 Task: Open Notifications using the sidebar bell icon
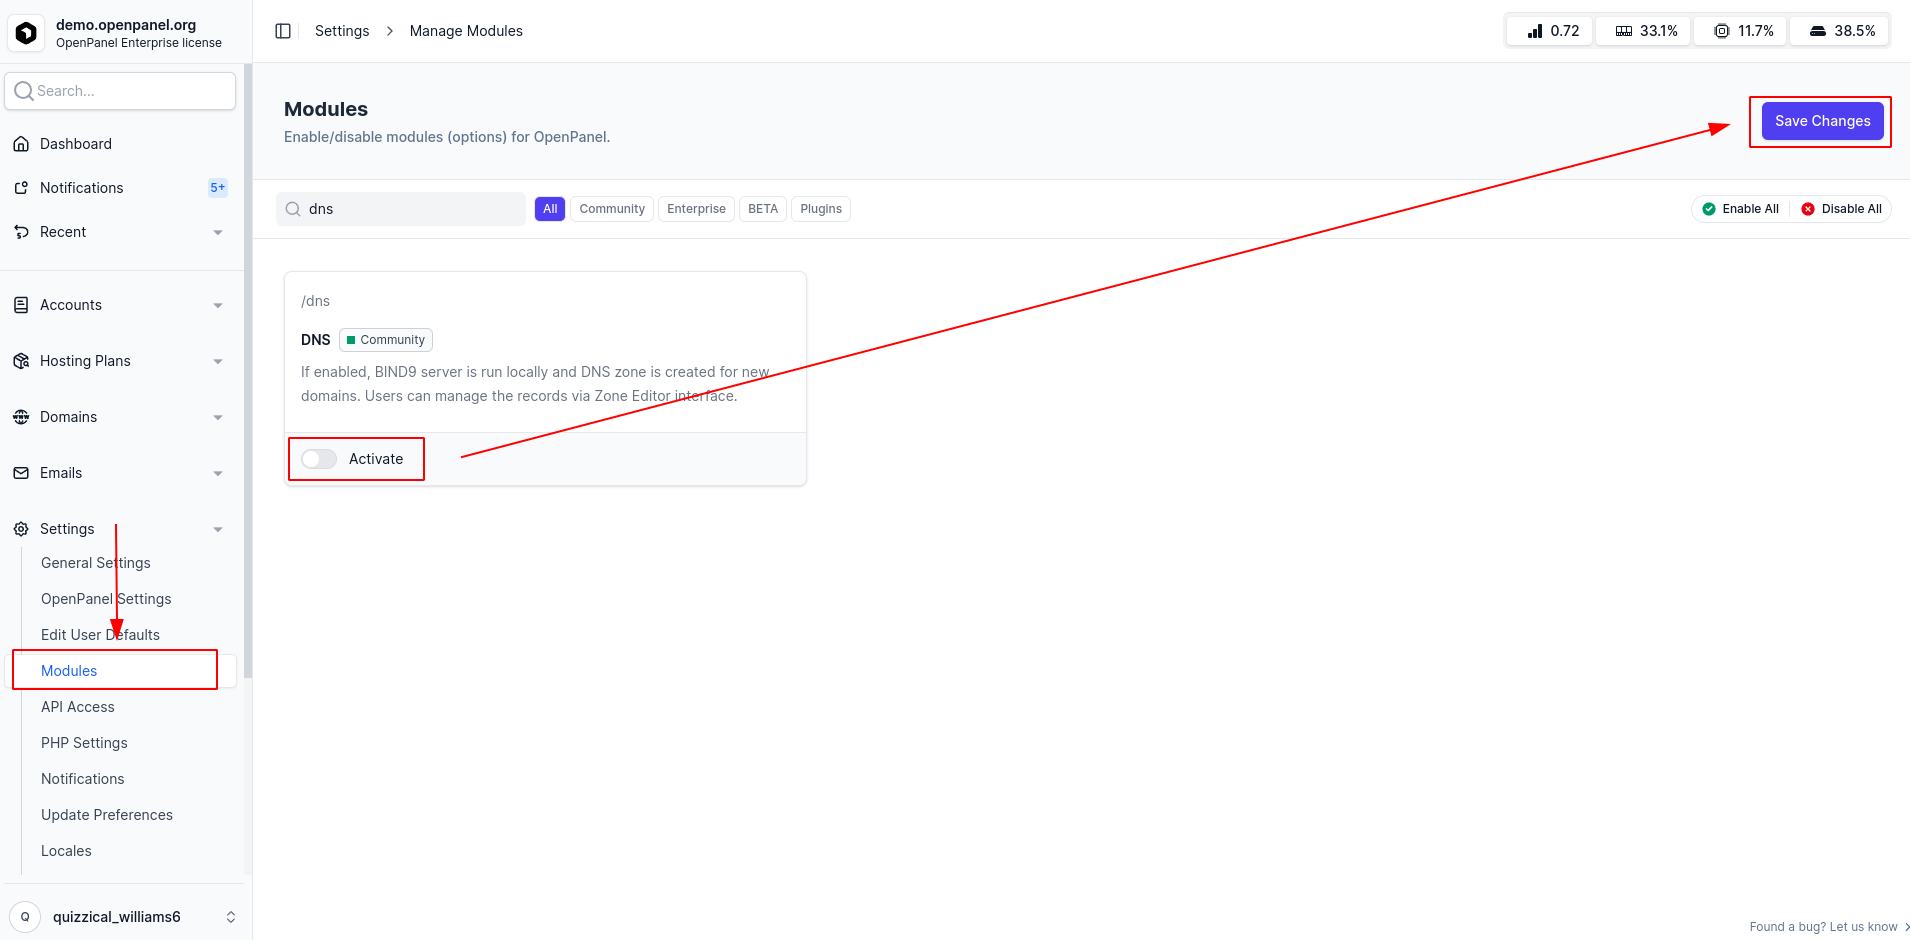click(21, 187)
